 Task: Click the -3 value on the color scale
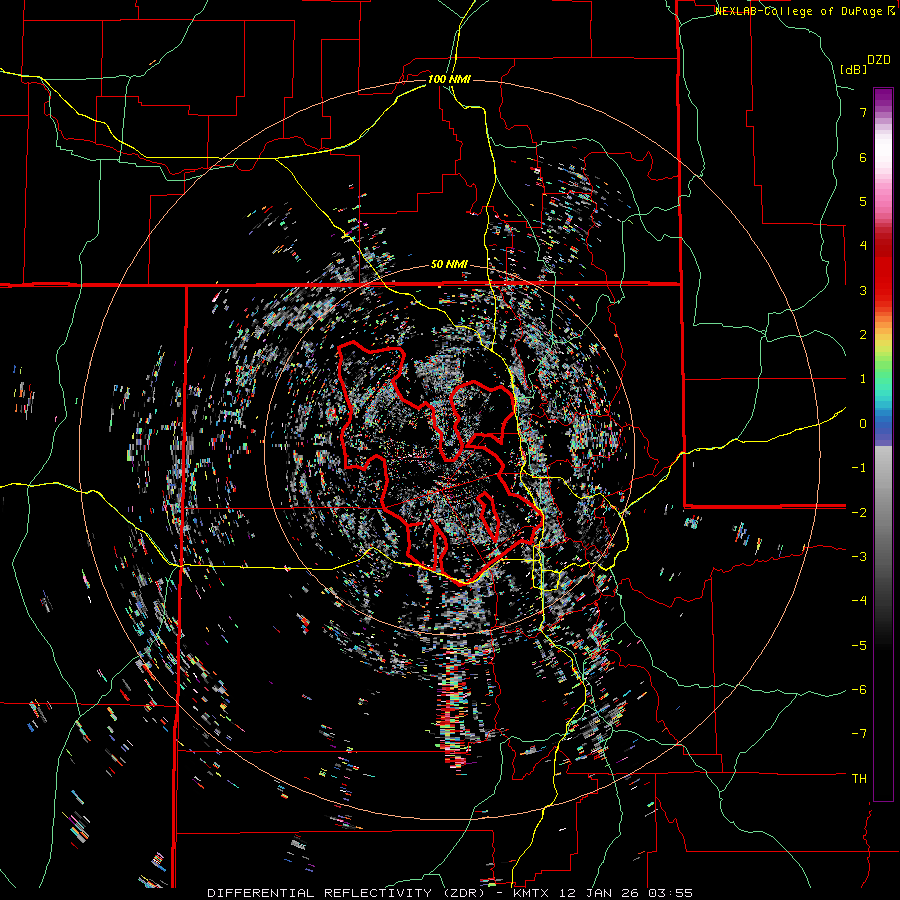click(x=859, y=557)
